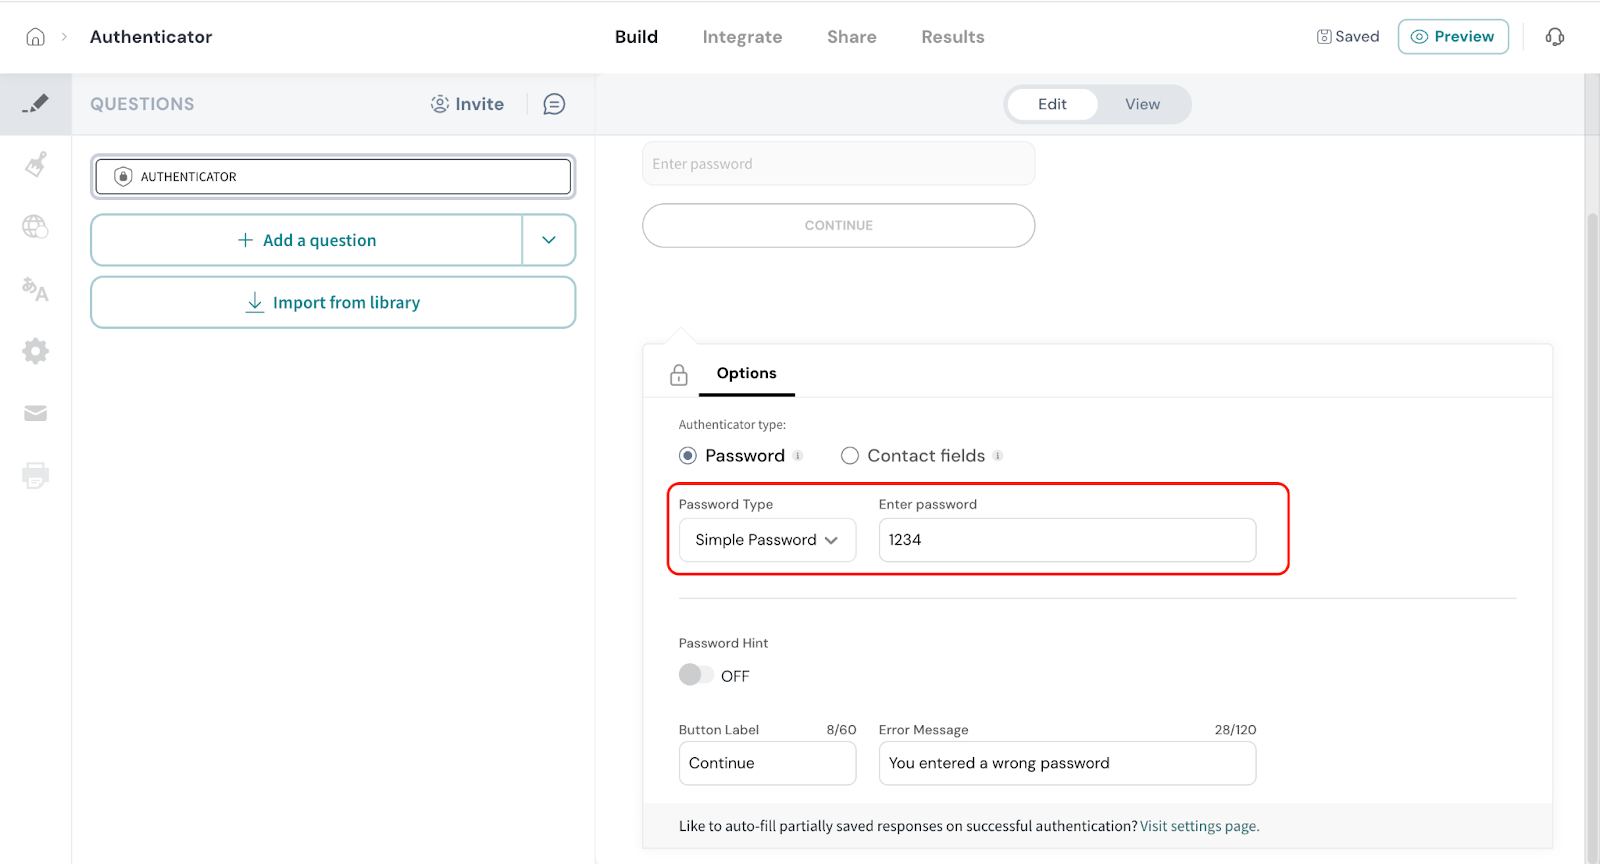Click the headset support icon
The image size is (1600, 864).
[1554, 37]
